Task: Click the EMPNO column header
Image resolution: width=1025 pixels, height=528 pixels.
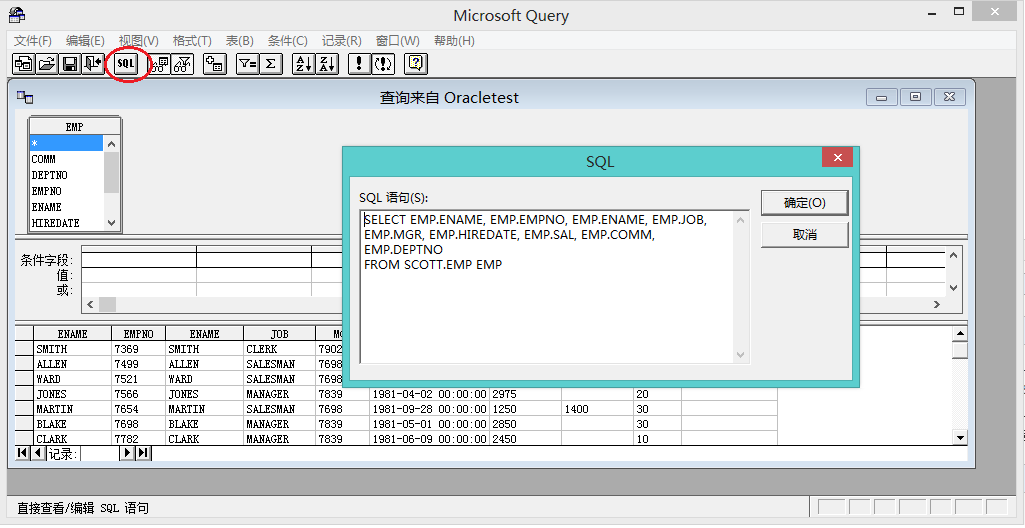Action: [x=139, y=334]
